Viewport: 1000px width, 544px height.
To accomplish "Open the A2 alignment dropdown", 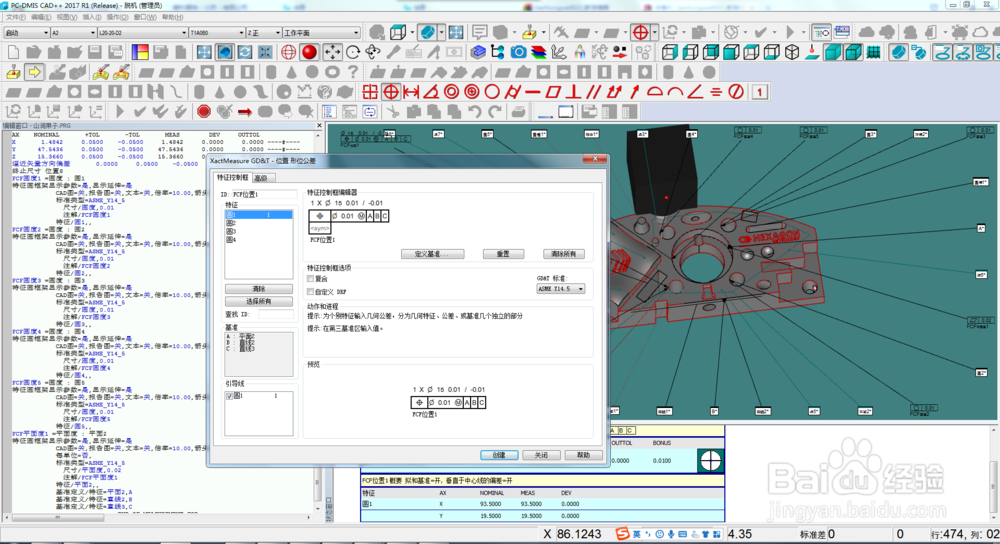I will point(73,33).
